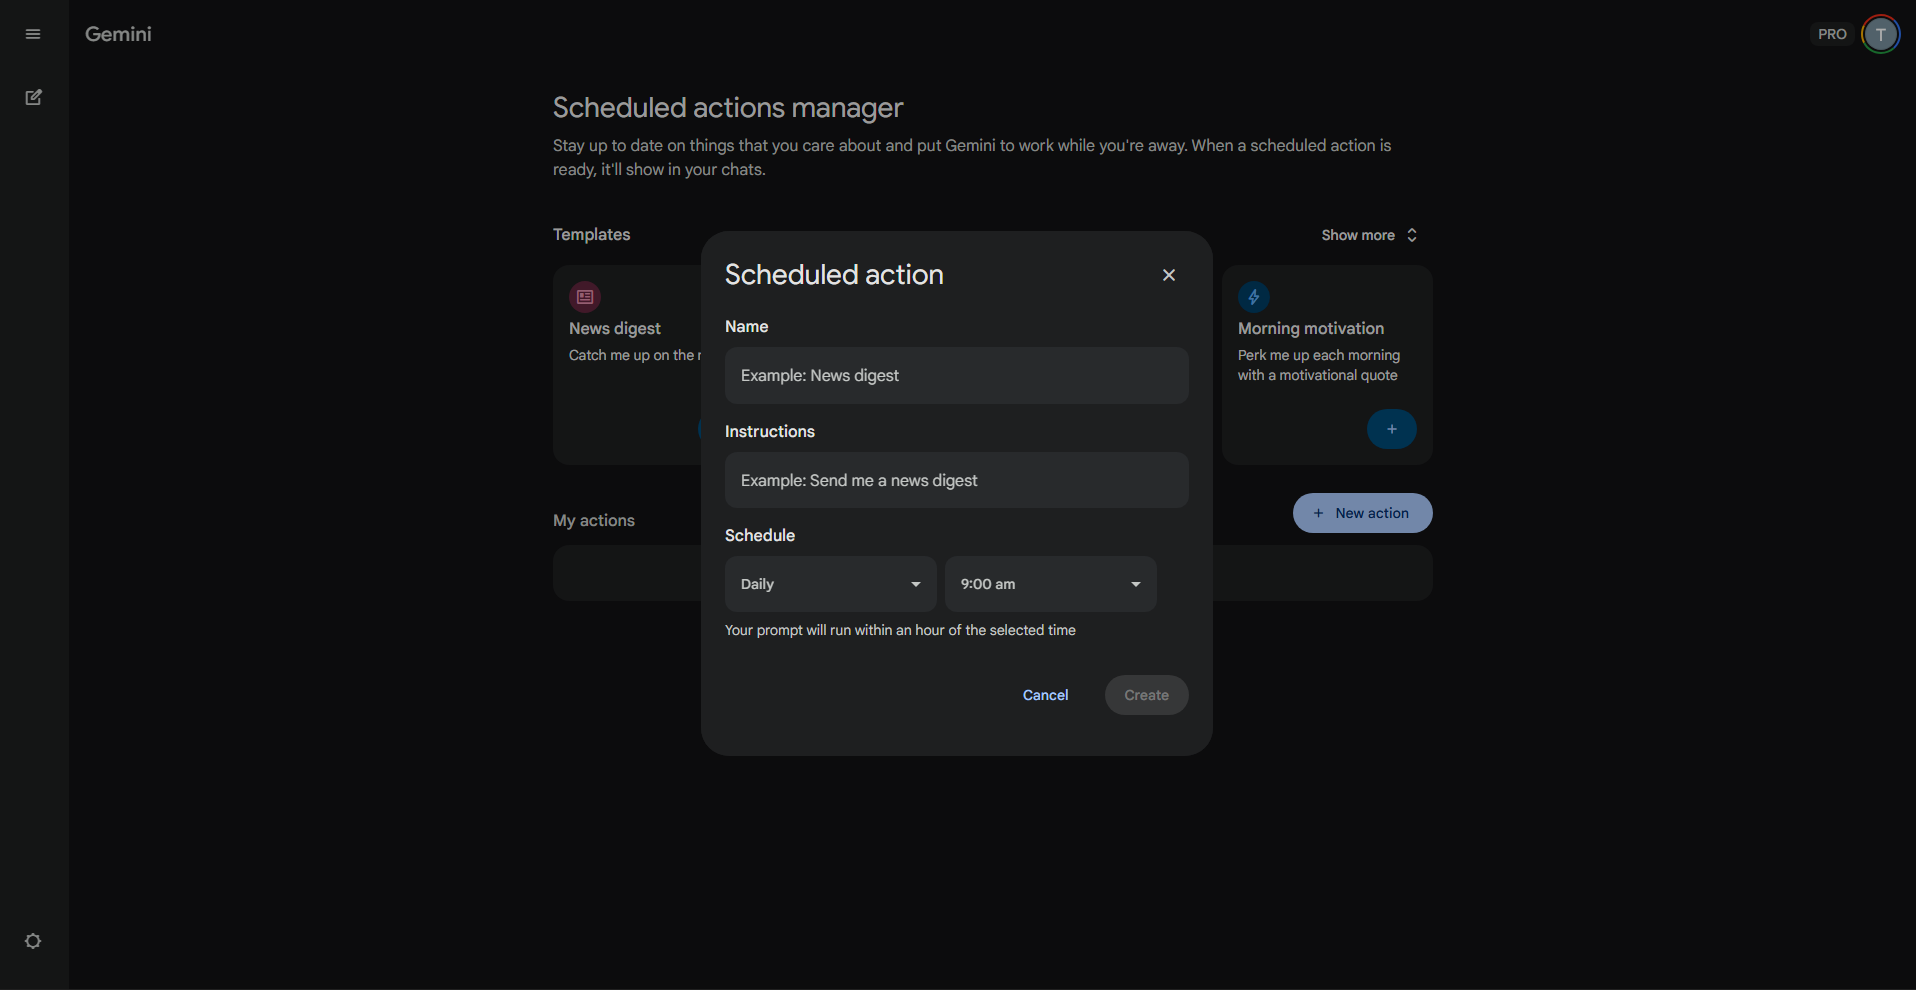Open the main menu hamburger icon

pos(33,34)
